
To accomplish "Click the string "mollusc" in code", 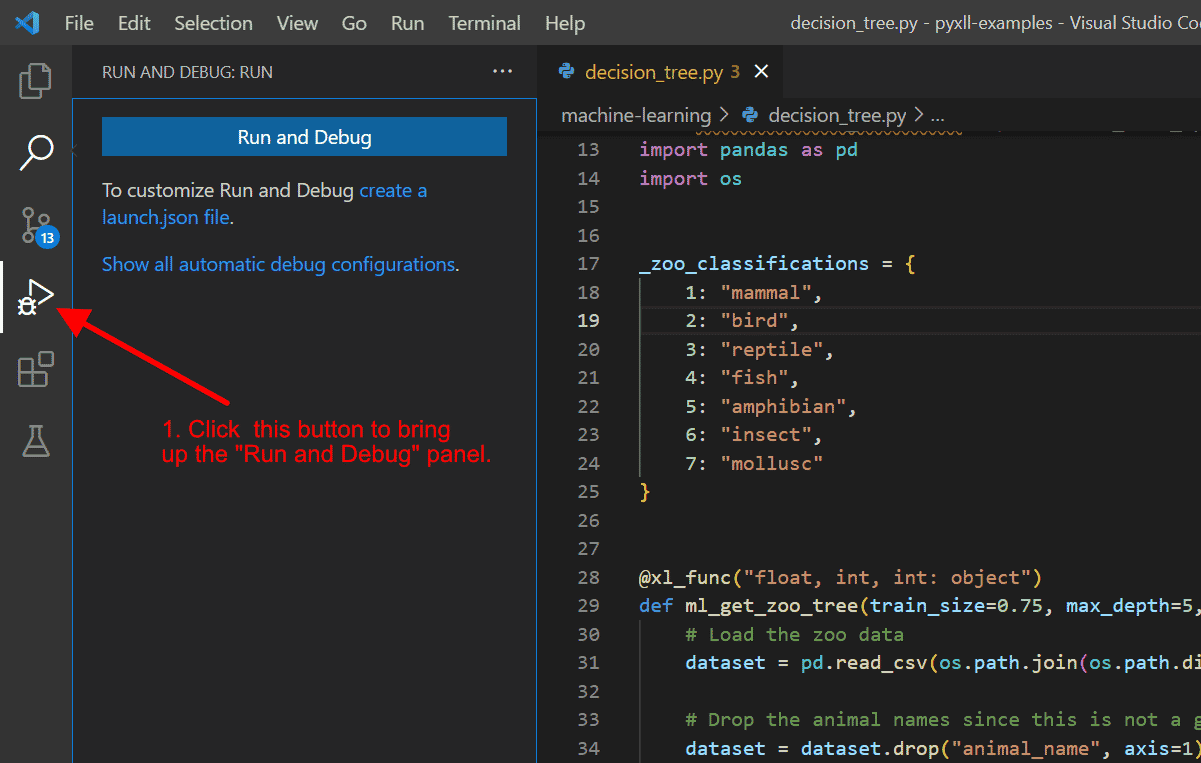I will tap(772, 464).
